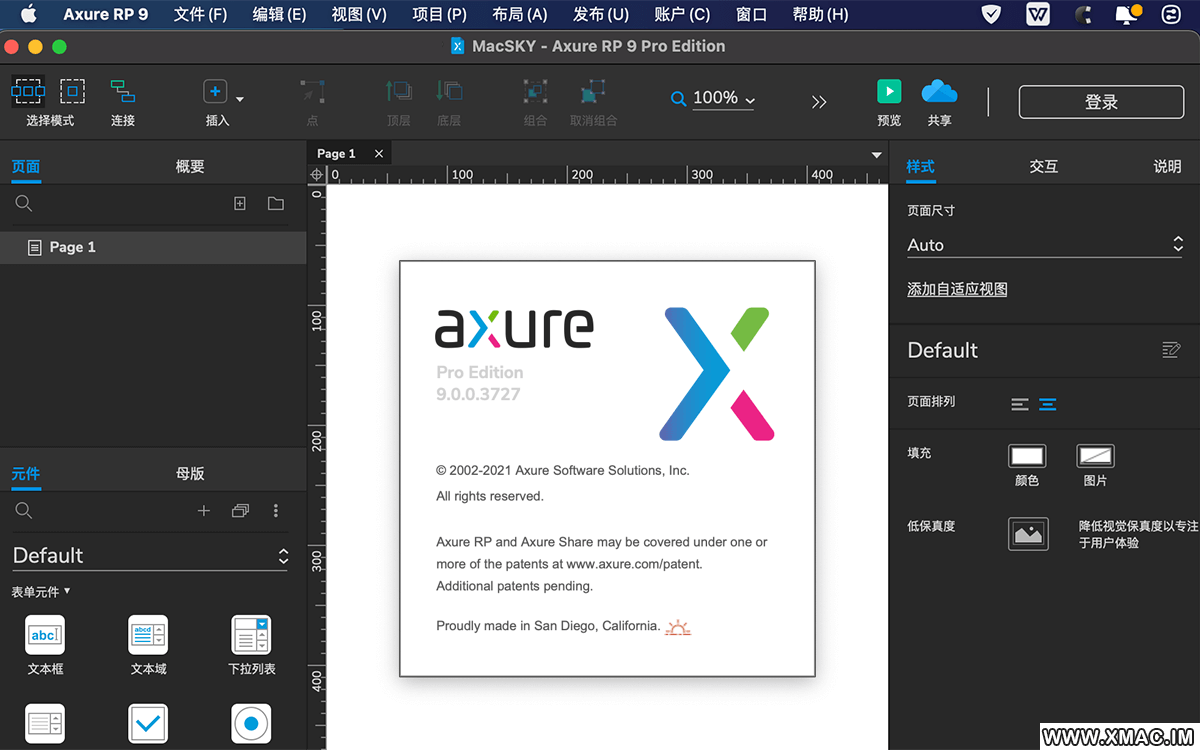Click the 插入 insert plus icon
The height and width of the screenshot is (750, 1200).
pos(215,91)
